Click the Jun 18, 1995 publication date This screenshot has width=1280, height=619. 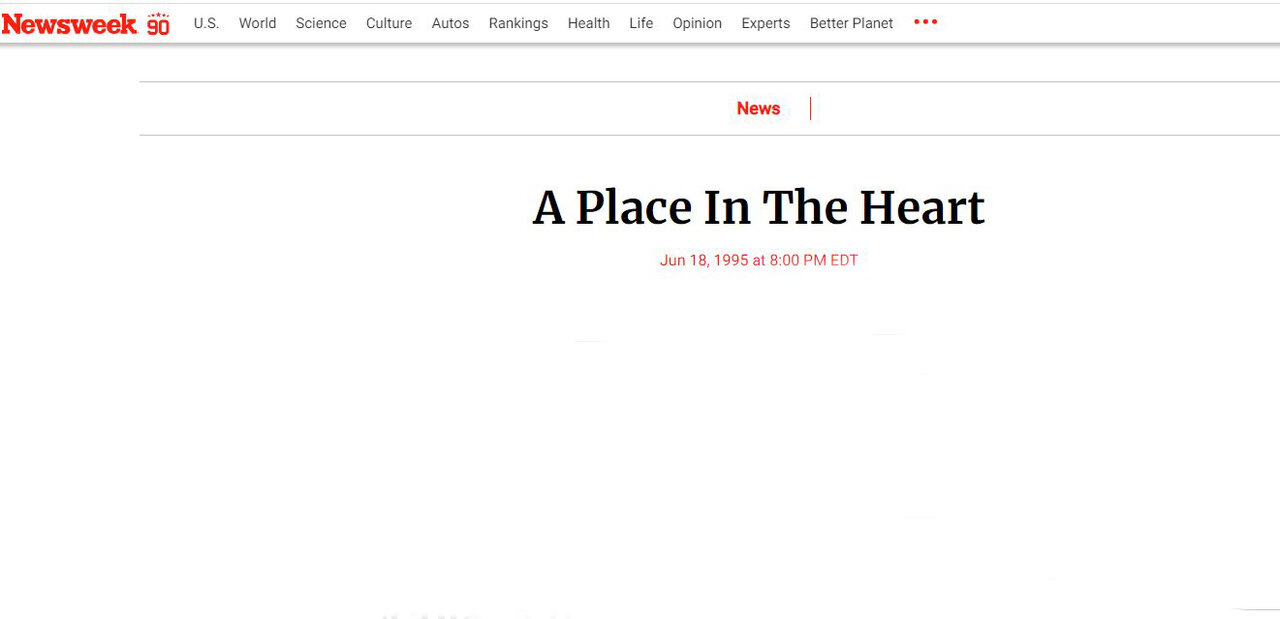pyautogui.click(x=758, y=260)
